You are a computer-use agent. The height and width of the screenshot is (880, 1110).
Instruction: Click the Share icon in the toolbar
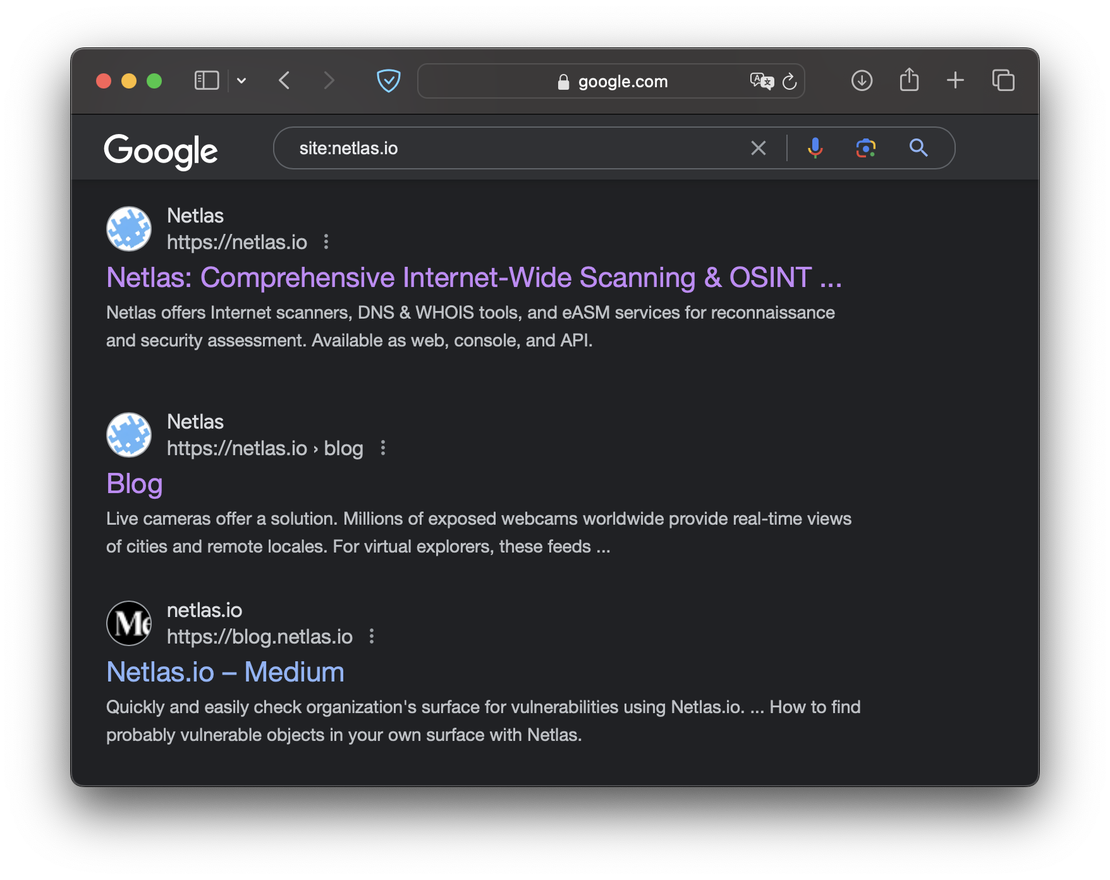coord(908,80)
